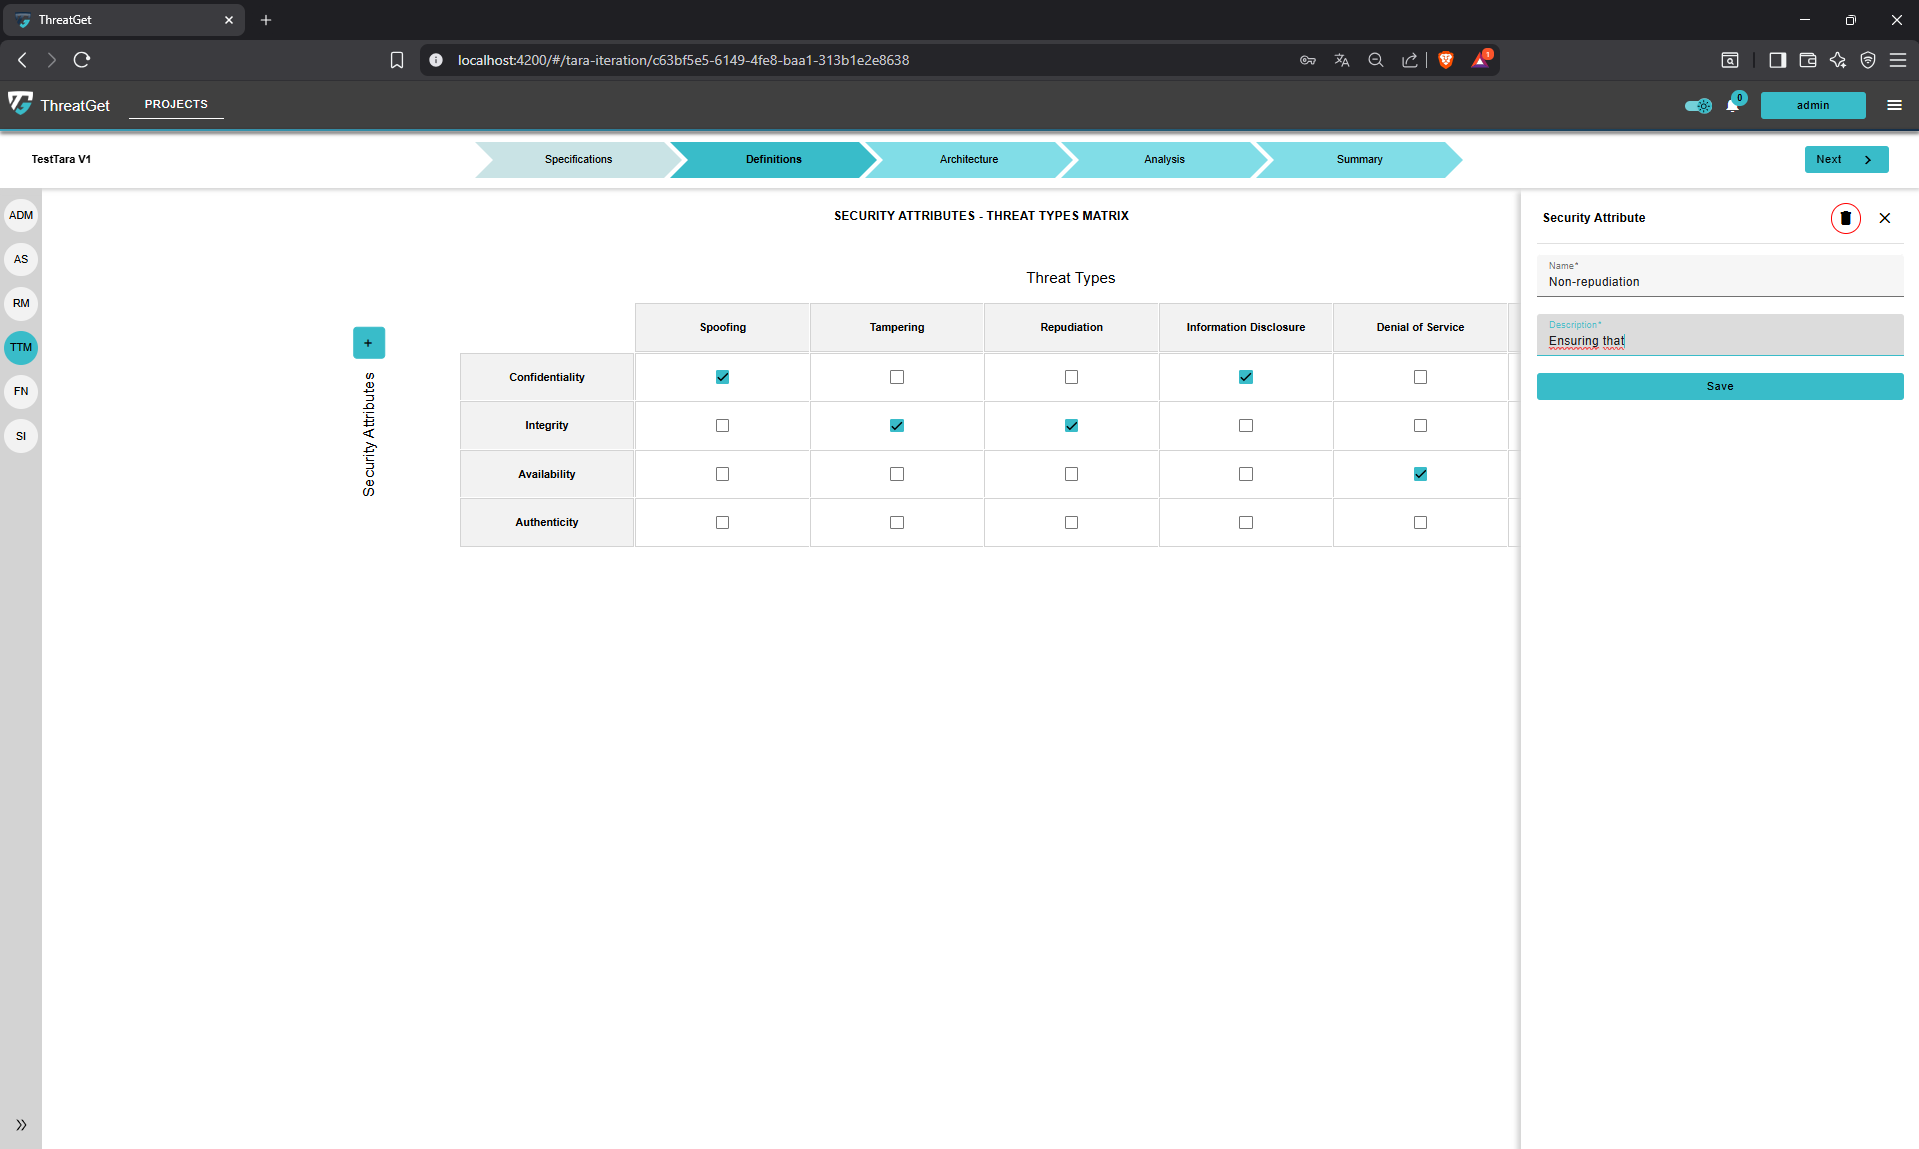Open the FN section from the sidebar
1919x1149 pixels.
tap(20, 391)
